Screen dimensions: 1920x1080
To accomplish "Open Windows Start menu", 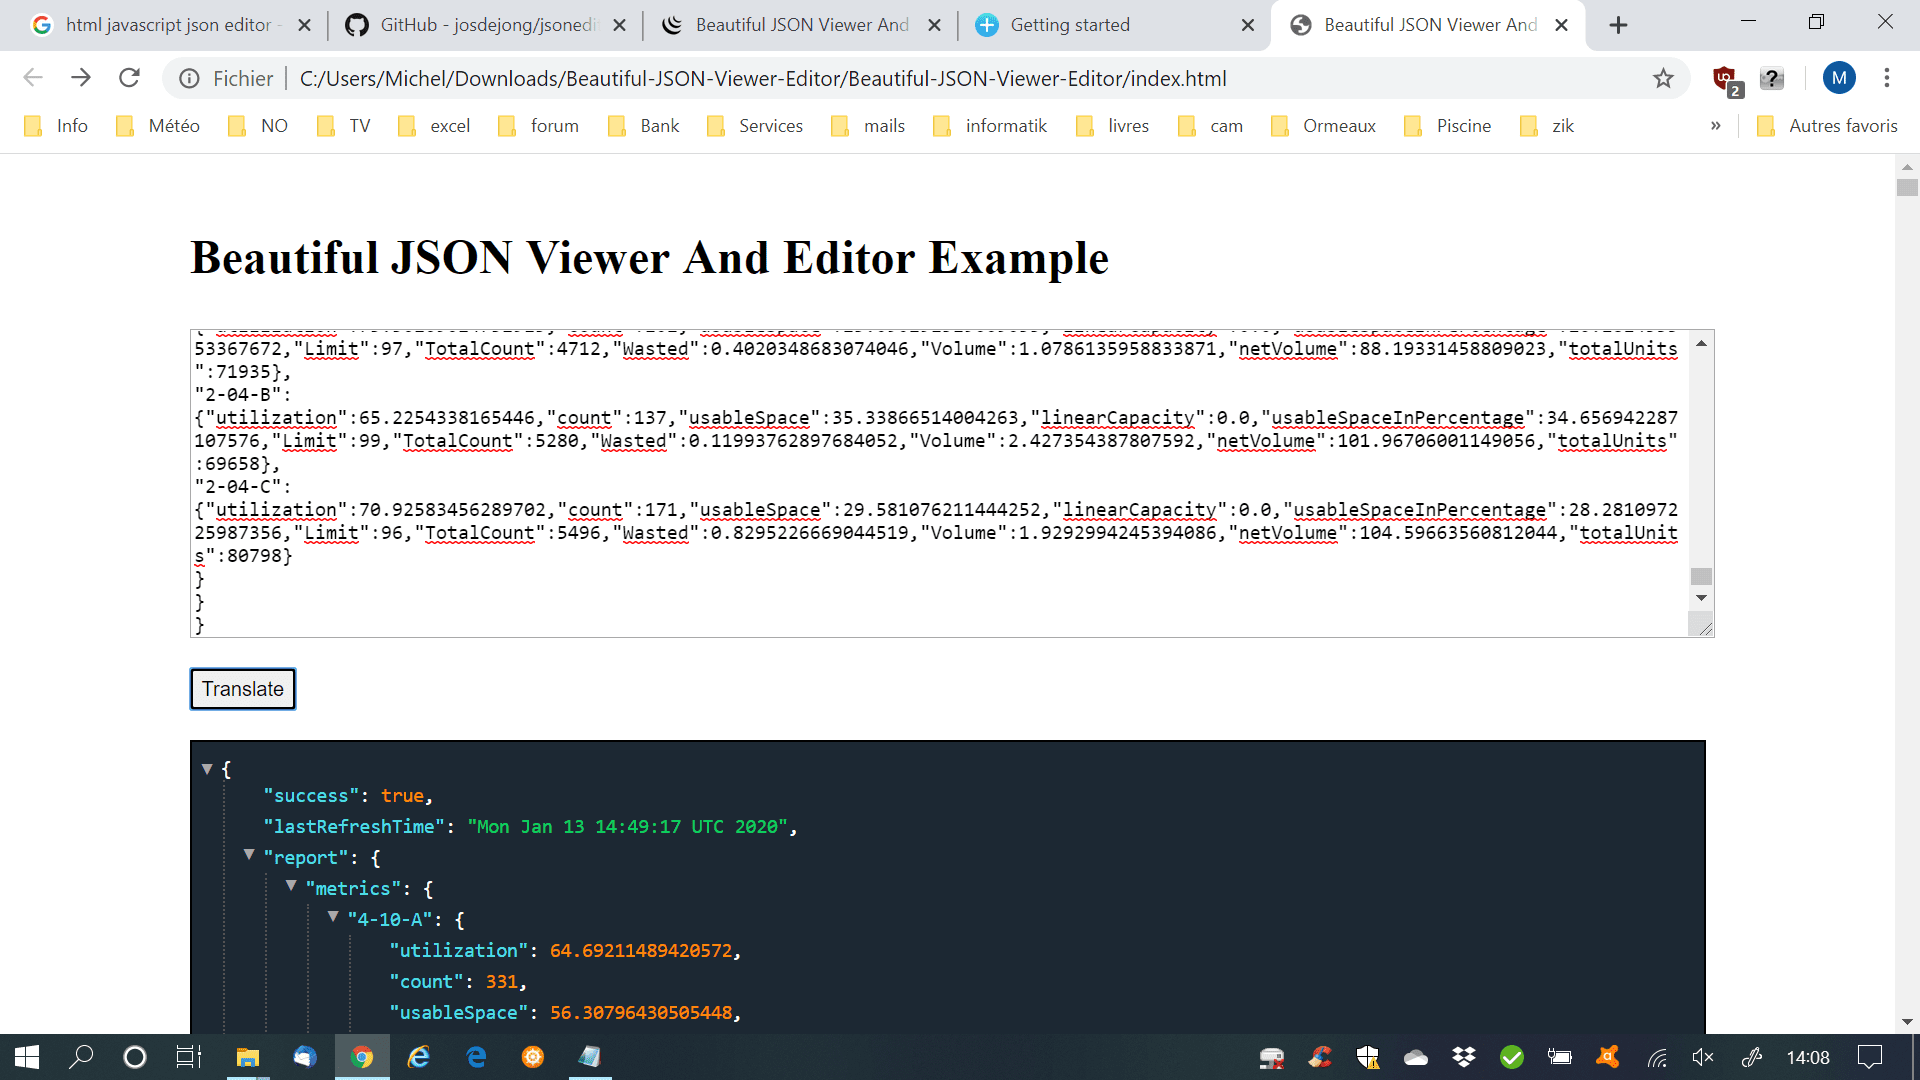I will coord(27,1057).
